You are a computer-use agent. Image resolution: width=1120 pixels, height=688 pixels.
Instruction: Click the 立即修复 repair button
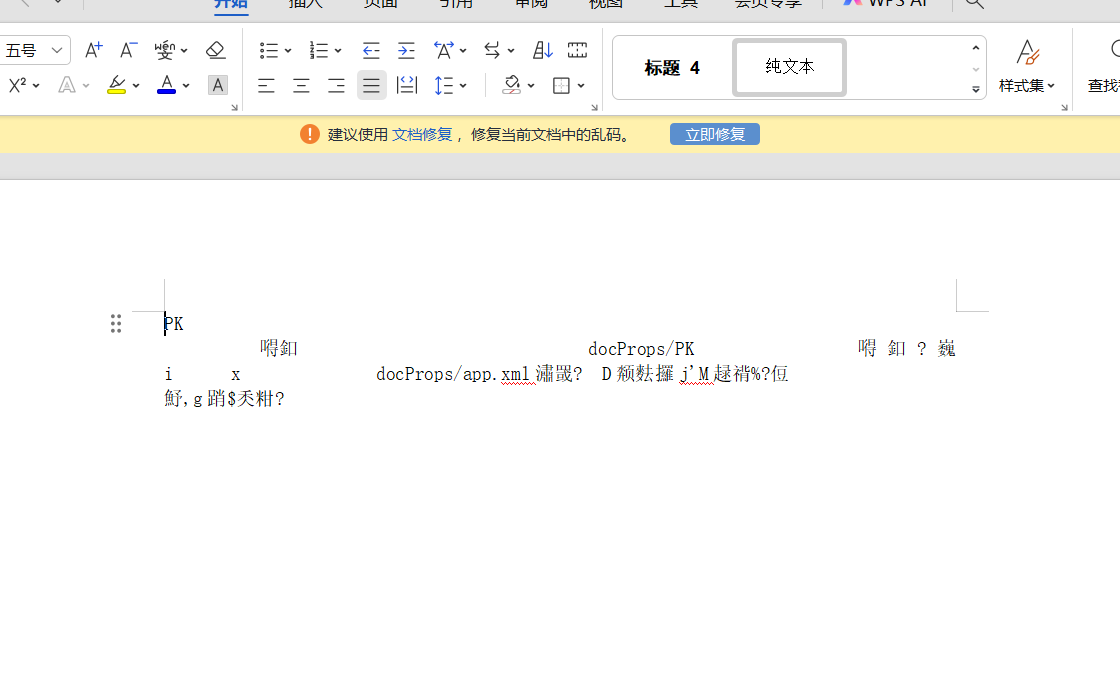coord(714,134)
